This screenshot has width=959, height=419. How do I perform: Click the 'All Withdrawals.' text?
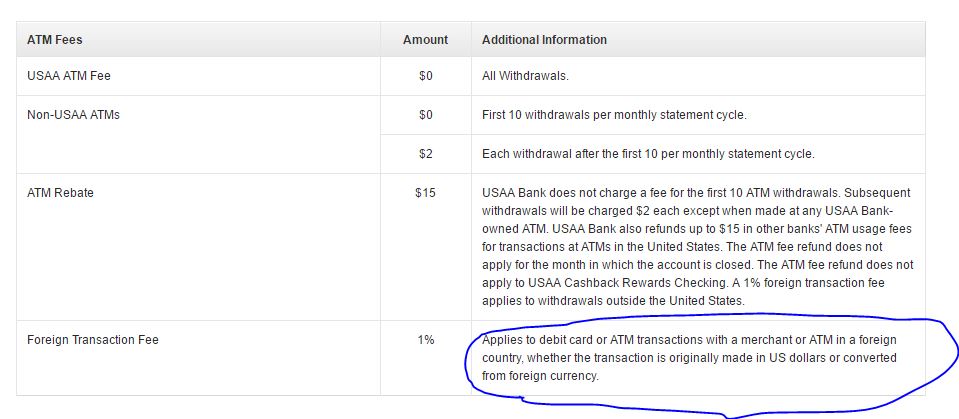click(525, 76)
